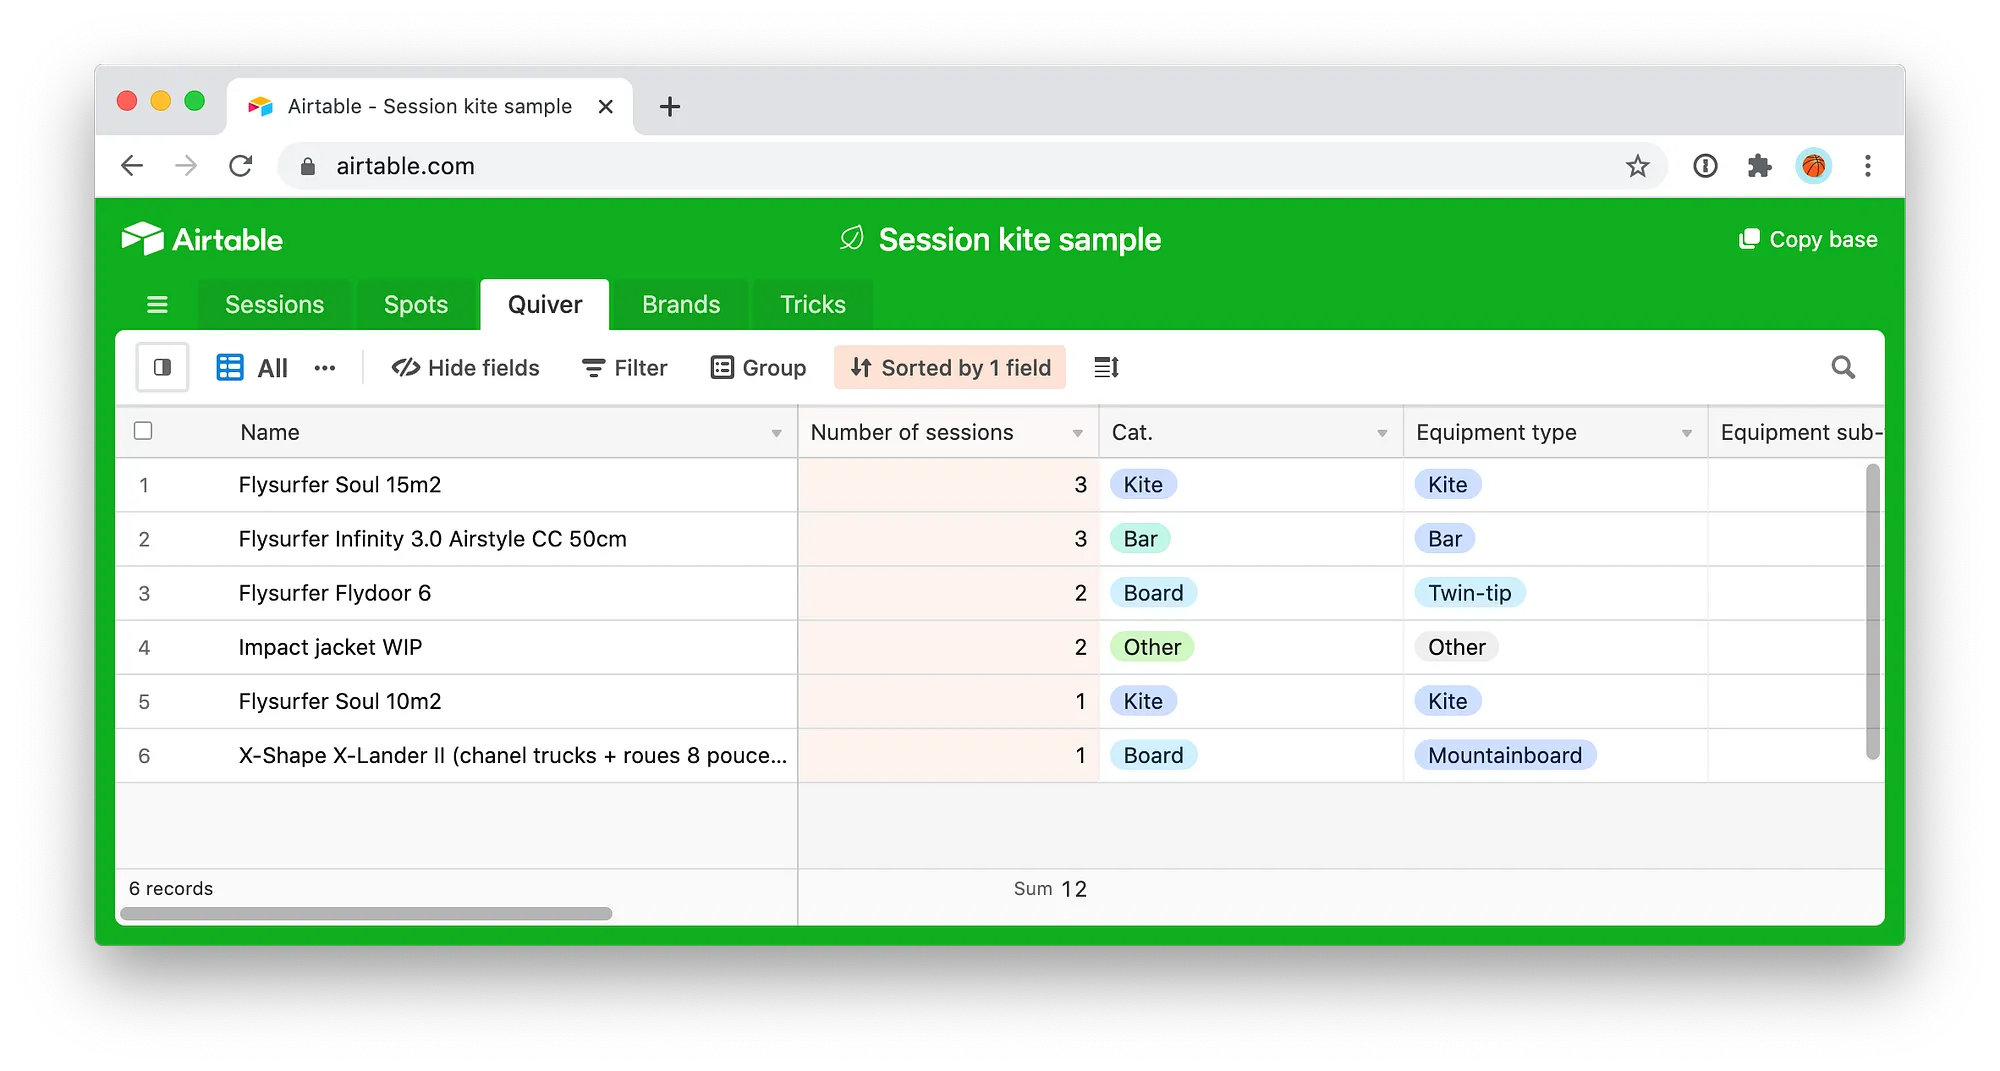Click the 6 records count

coord(171,889)
